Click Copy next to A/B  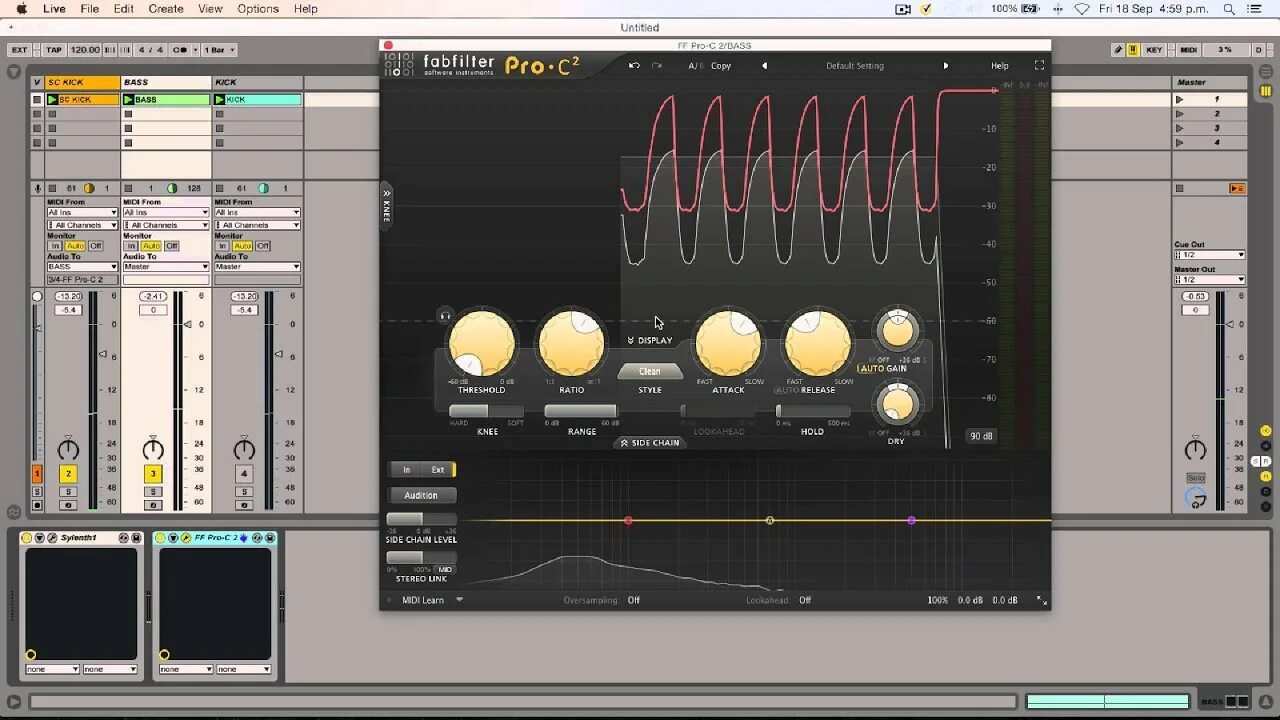[721, 66]
